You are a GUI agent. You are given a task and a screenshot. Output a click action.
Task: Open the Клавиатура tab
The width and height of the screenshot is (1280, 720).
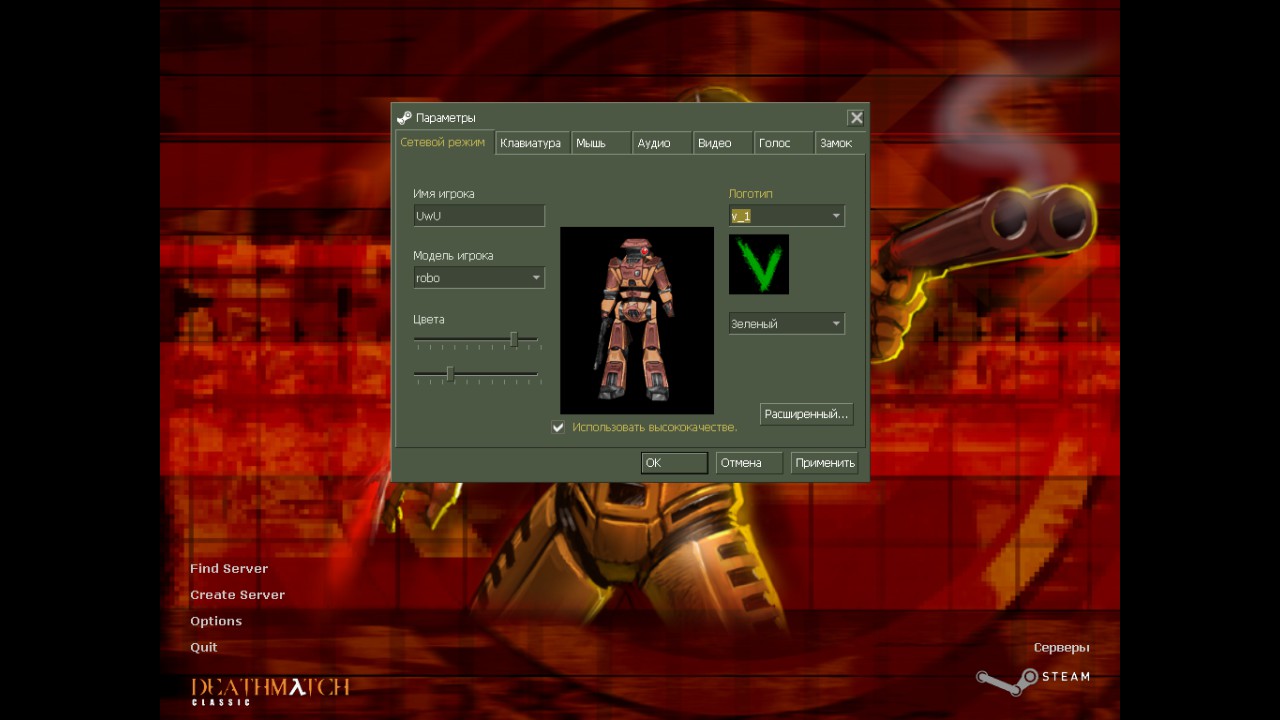(x=531, y=143)
